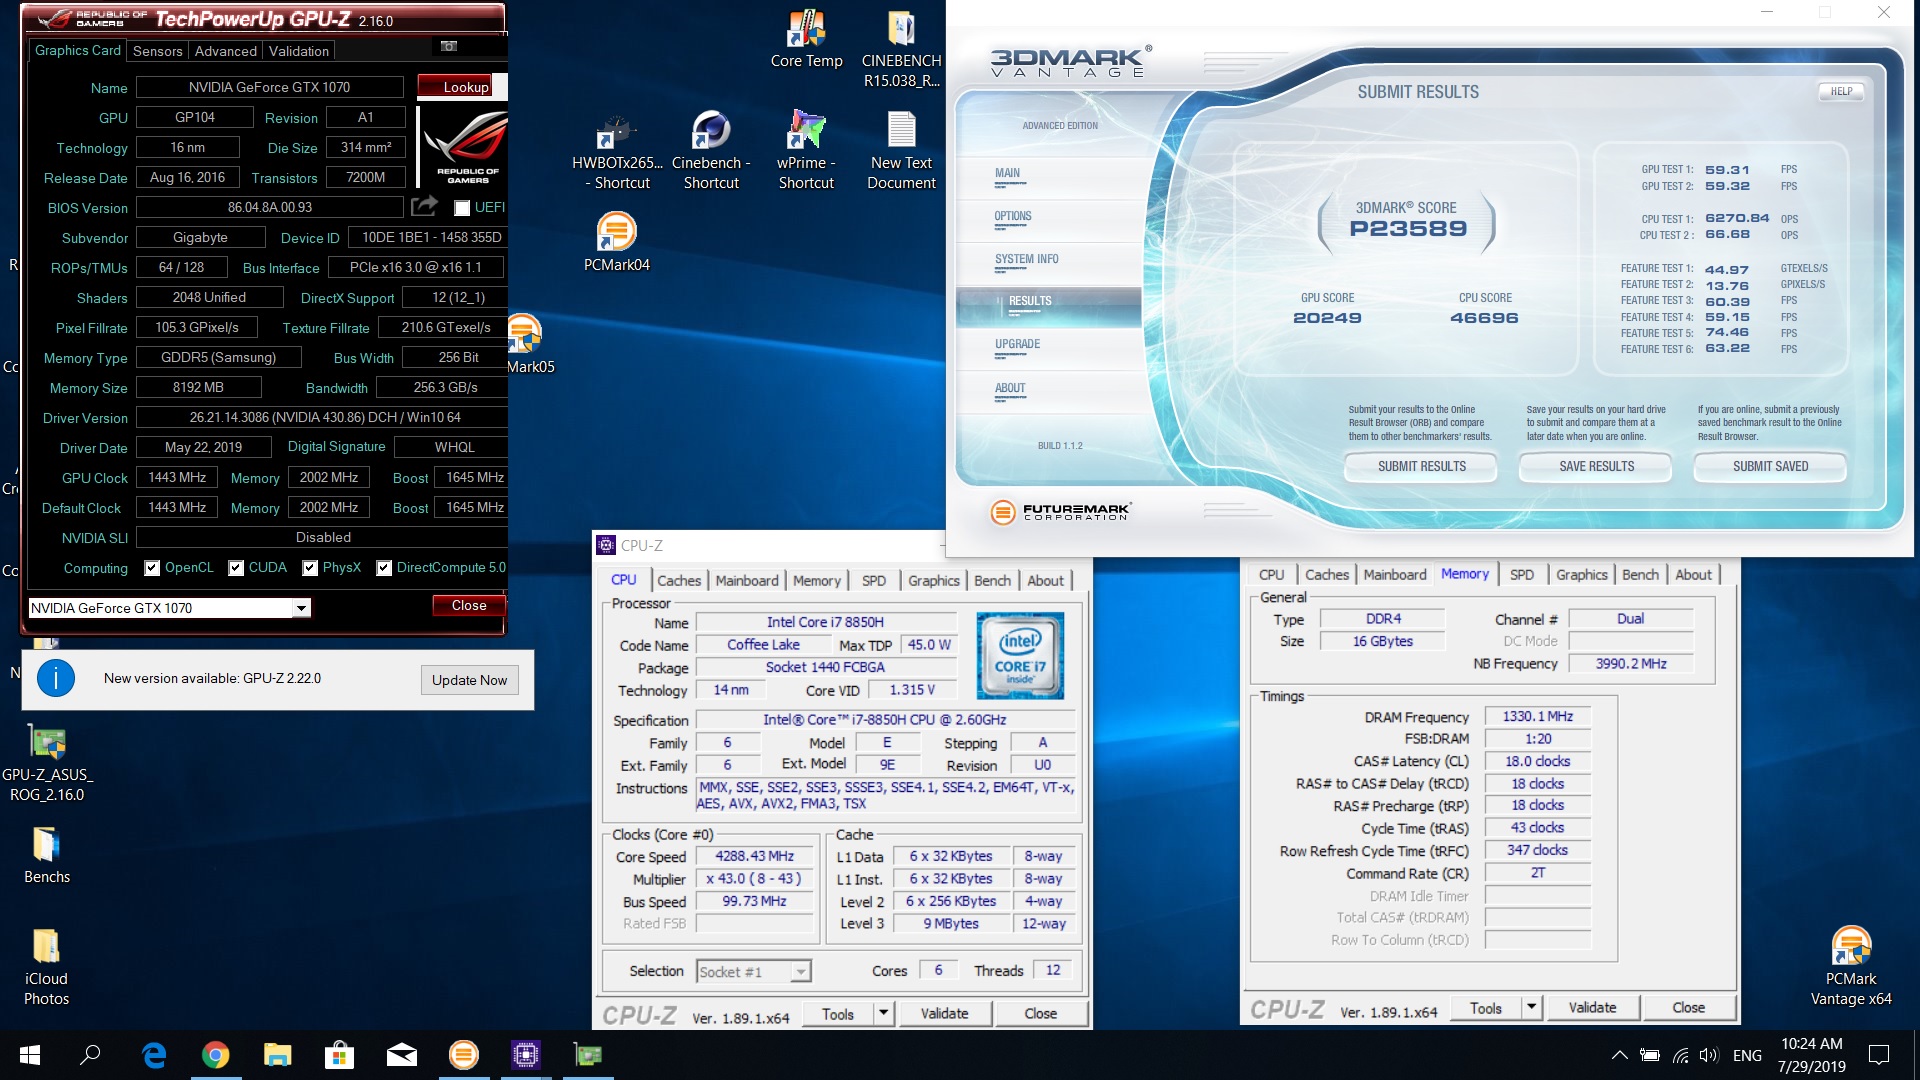
Task: Launch Microsoft Edge from taskbar
Action: coord(153,1055)
